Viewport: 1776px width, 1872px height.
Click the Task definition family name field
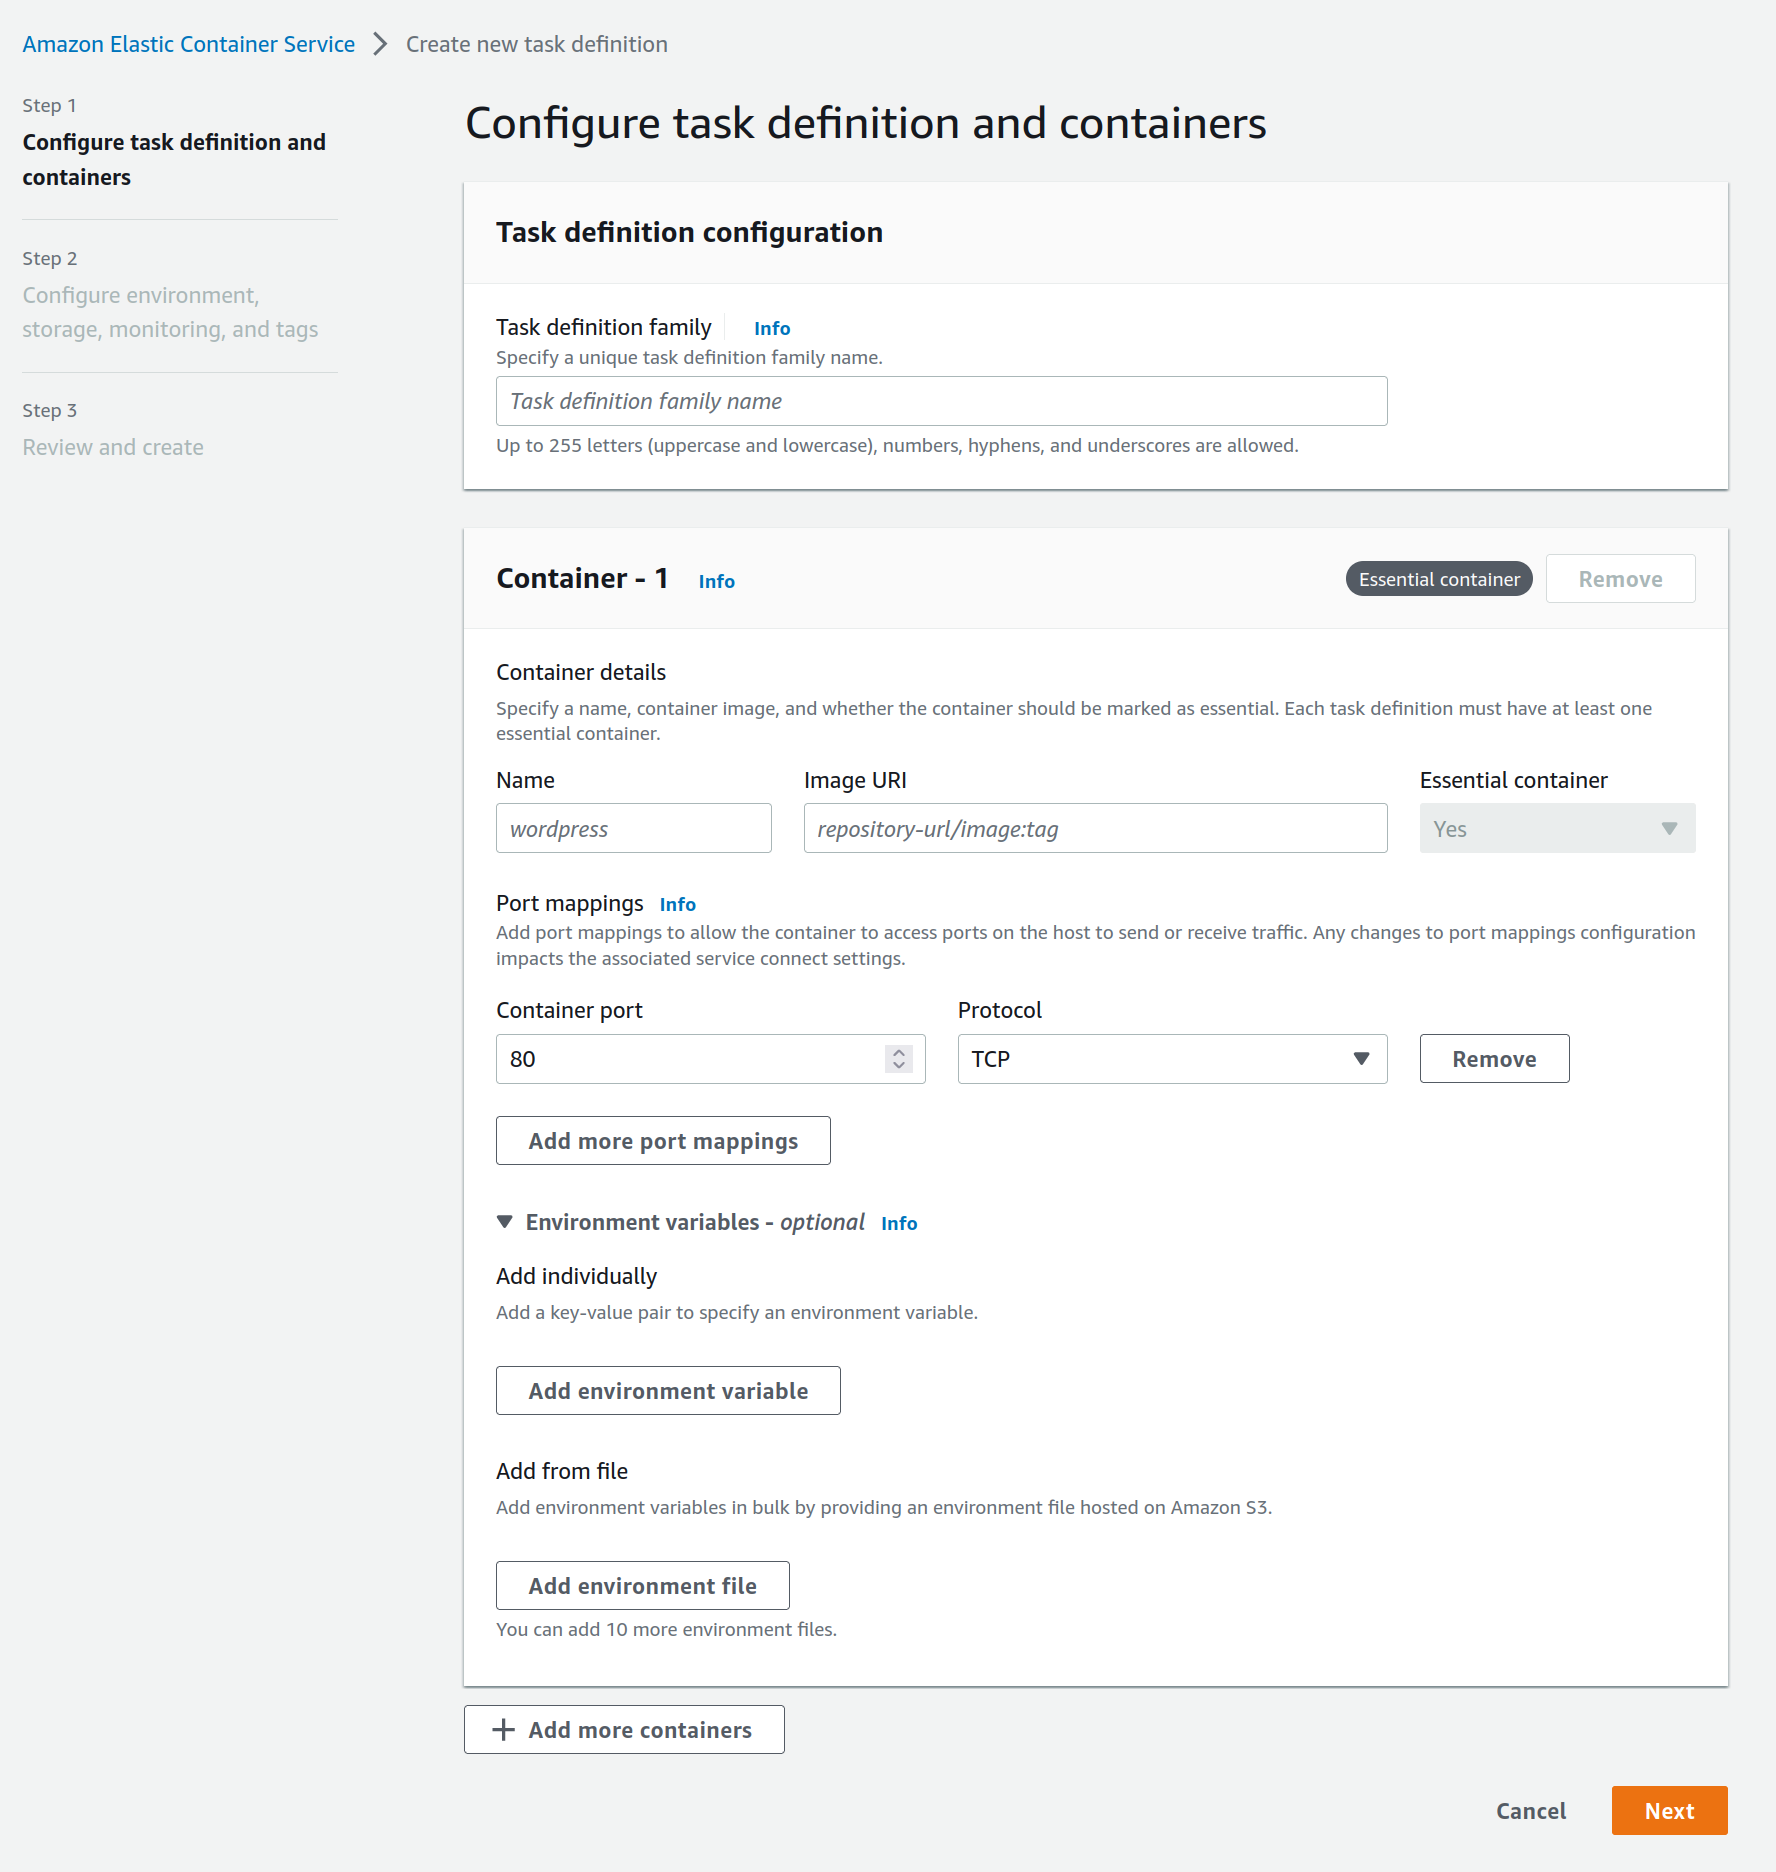click(x=940, y=401)
